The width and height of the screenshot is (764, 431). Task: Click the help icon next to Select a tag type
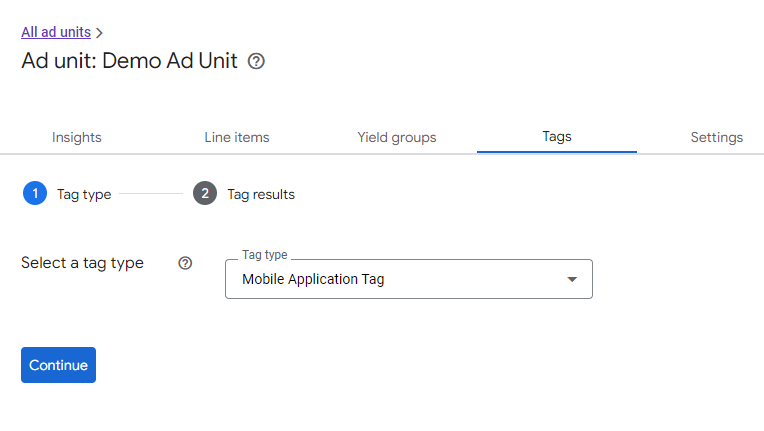[x=185, y=263]
